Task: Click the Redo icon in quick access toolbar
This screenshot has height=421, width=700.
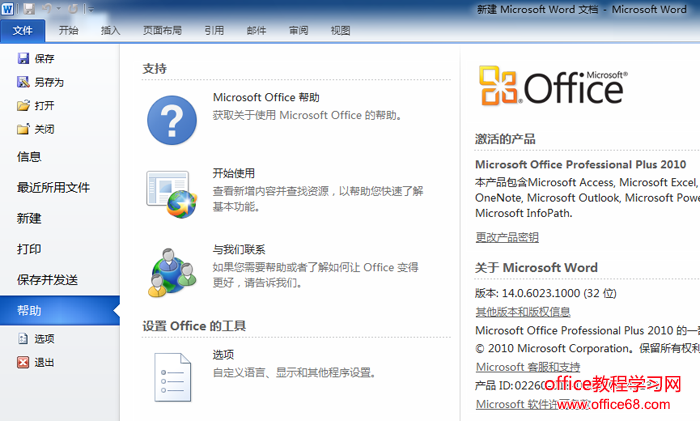Action: pos(73,8)
